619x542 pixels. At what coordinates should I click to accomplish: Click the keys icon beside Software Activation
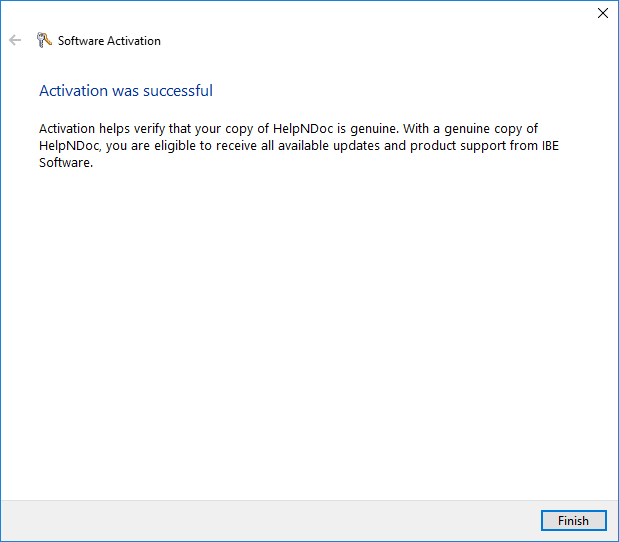point(44,40)
